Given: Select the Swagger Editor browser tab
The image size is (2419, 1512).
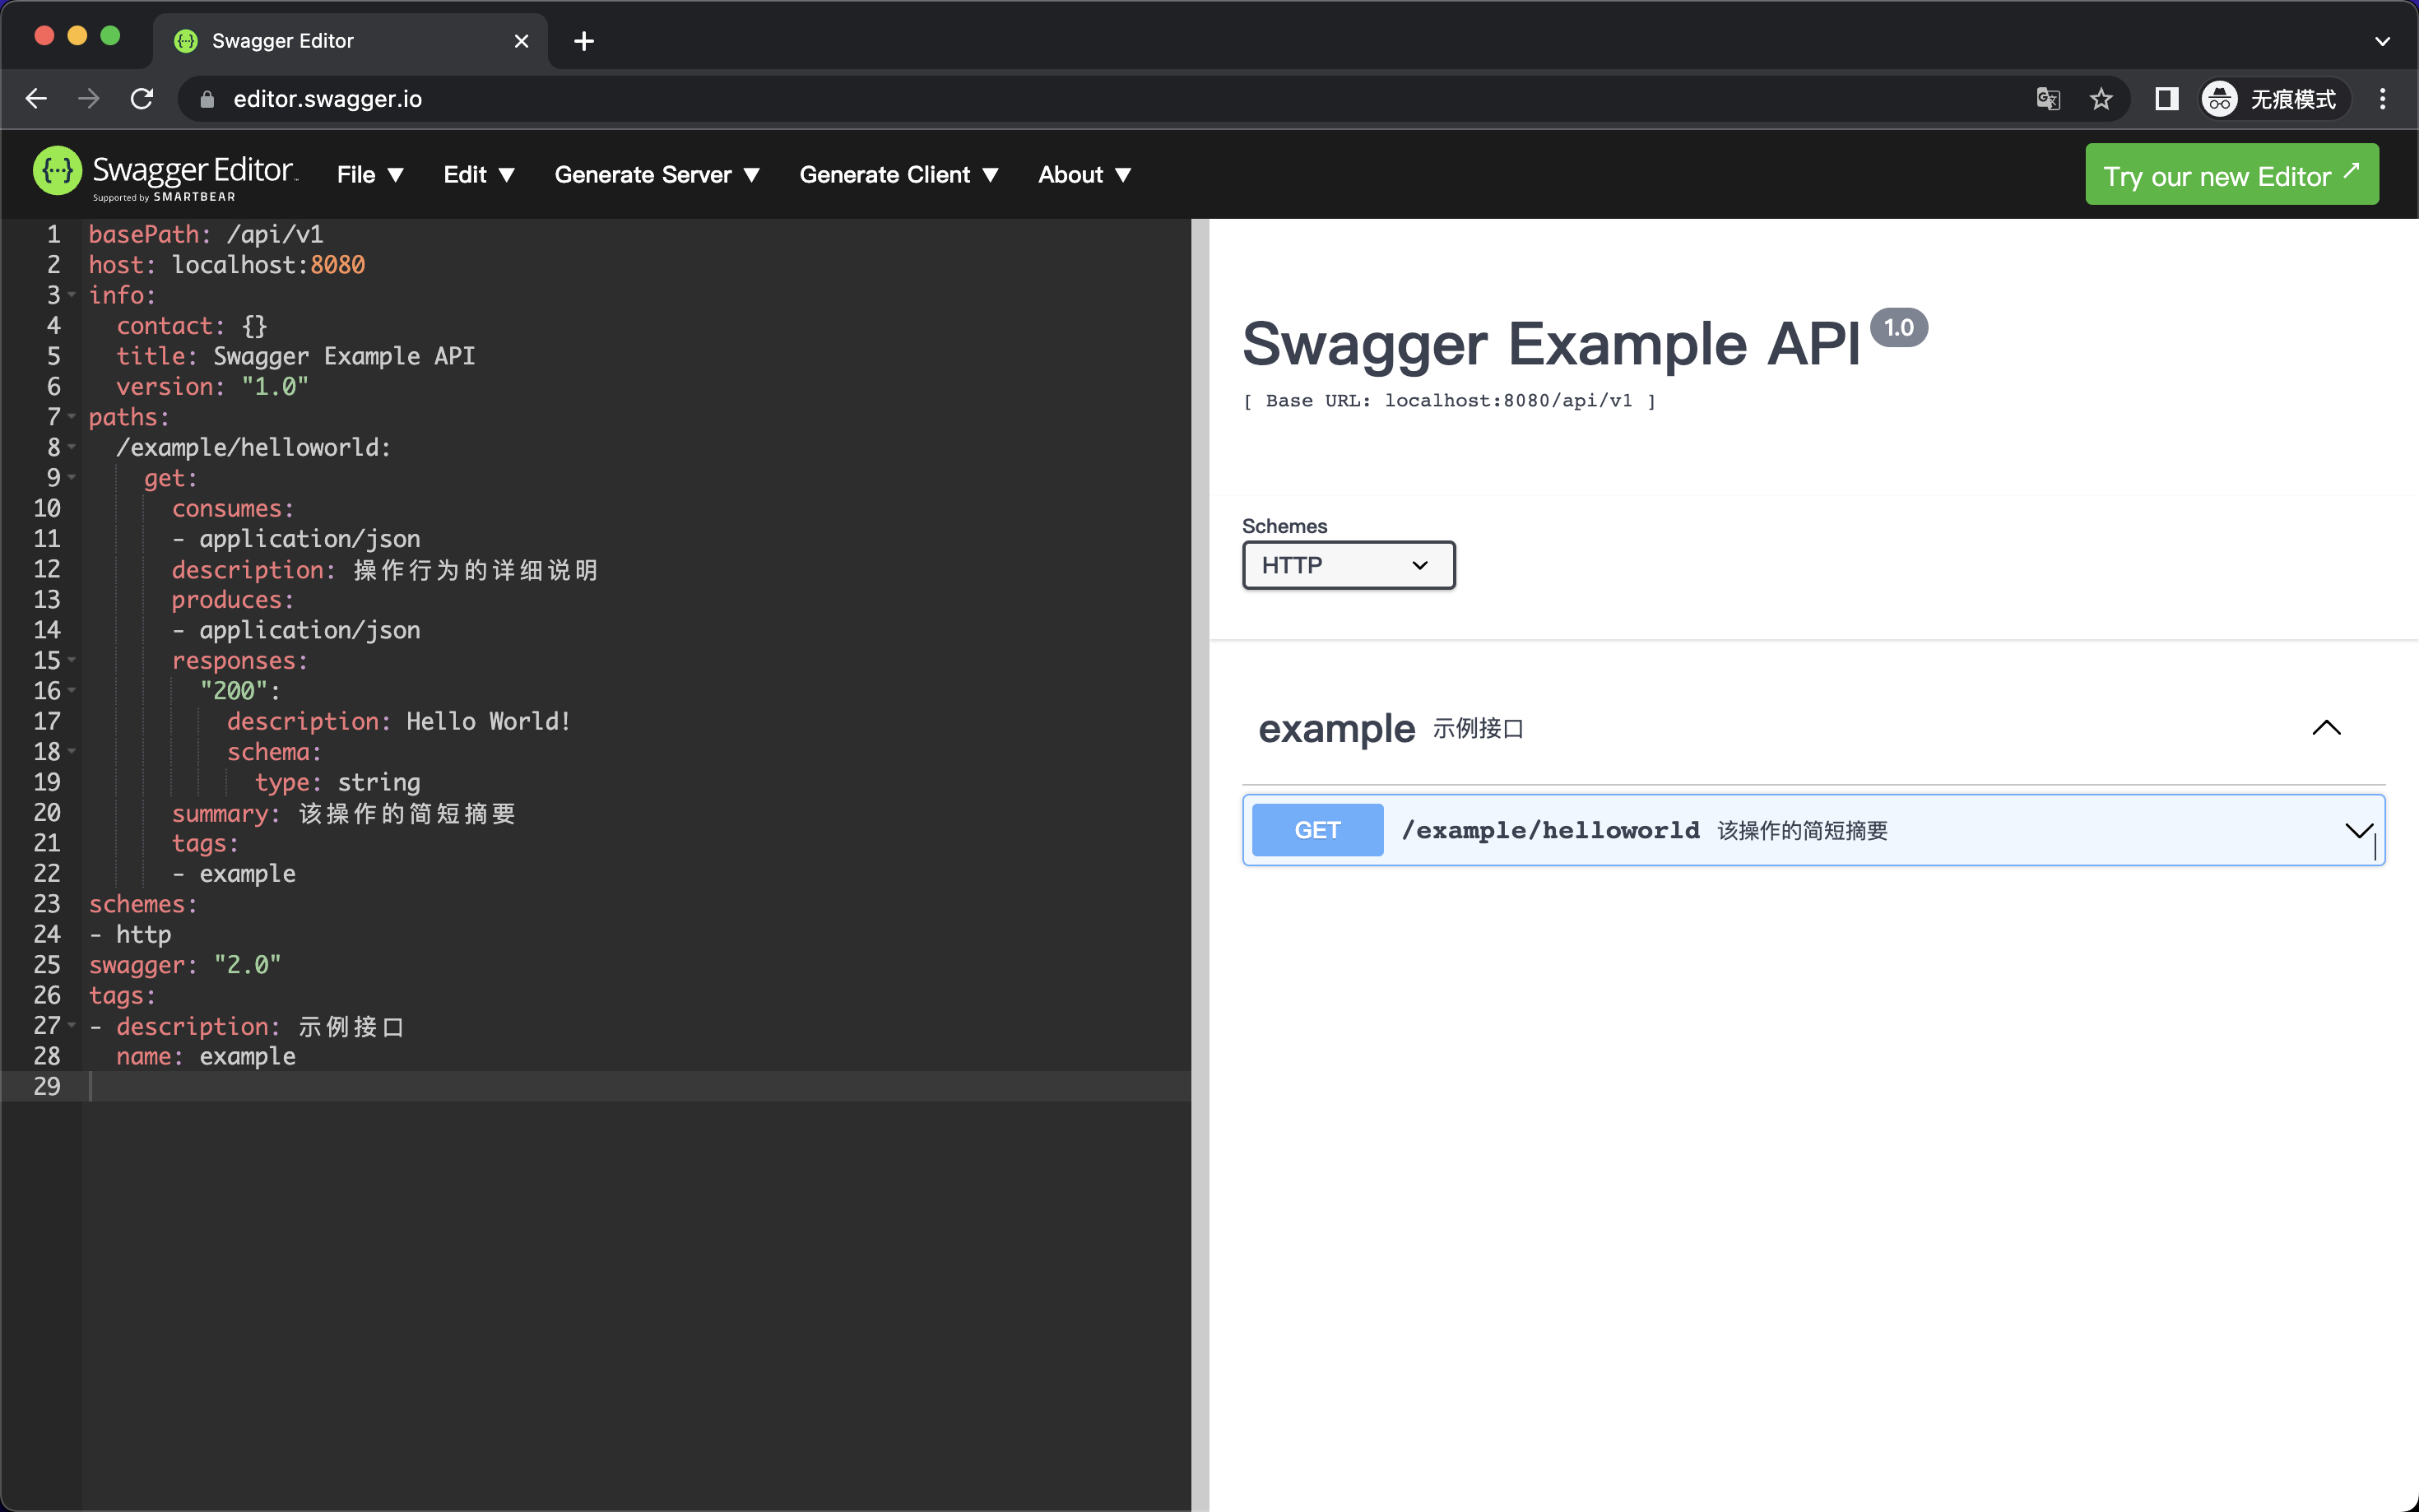Looking at the screenshot, I should (283, 41).
